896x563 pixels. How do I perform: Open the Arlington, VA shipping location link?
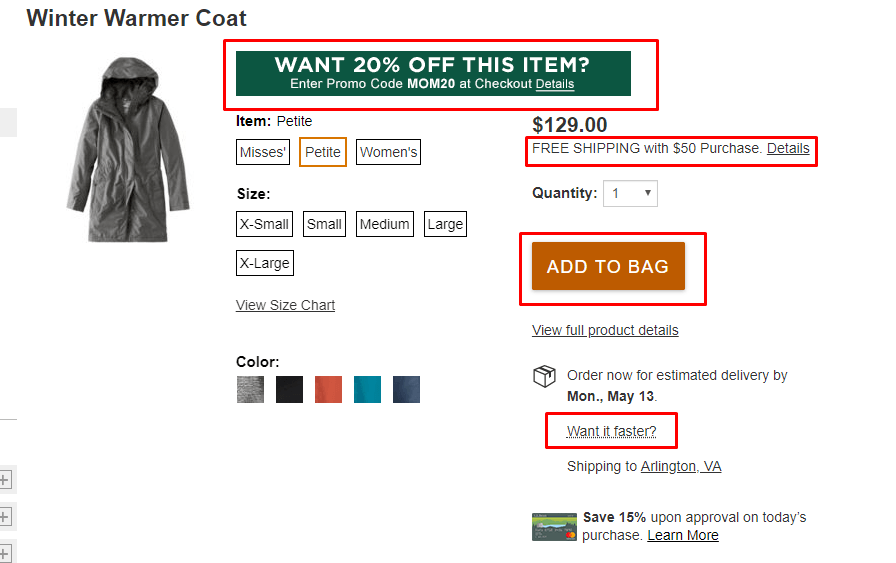pyautogui.click(x=680, y=466)
